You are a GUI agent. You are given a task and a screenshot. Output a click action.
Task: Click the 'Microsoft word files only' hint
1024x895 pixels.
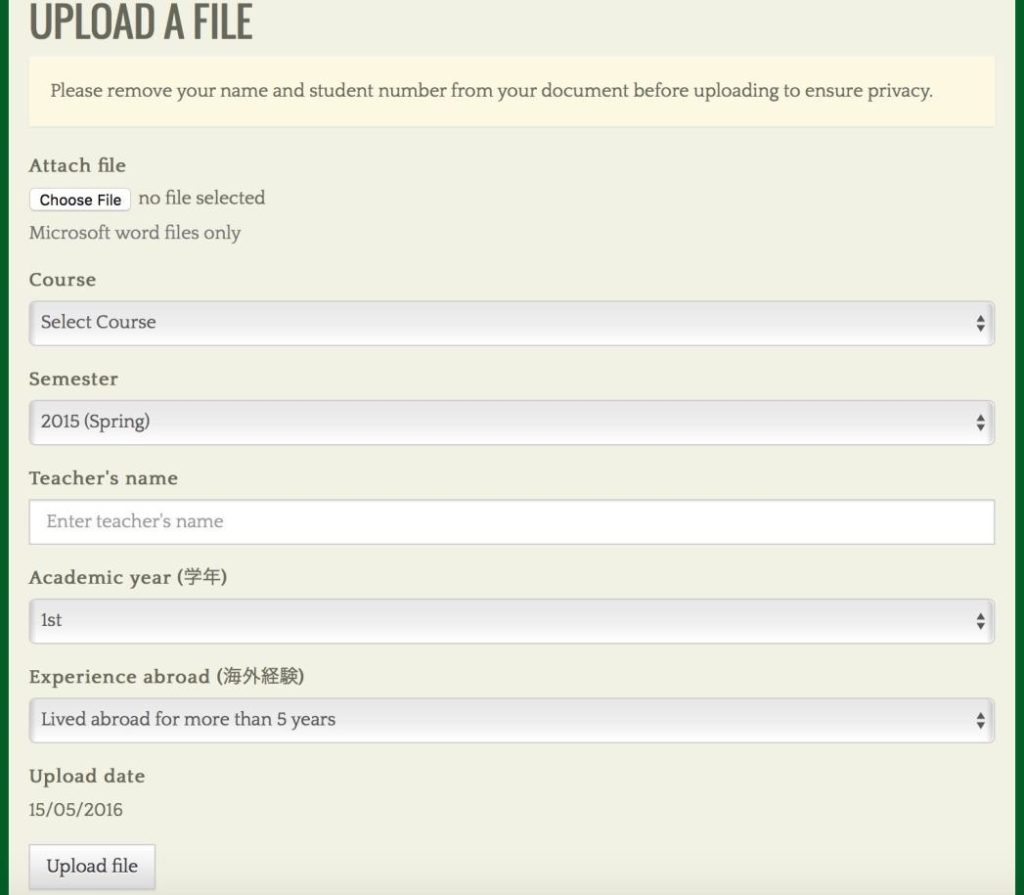(x=135, y=233)
